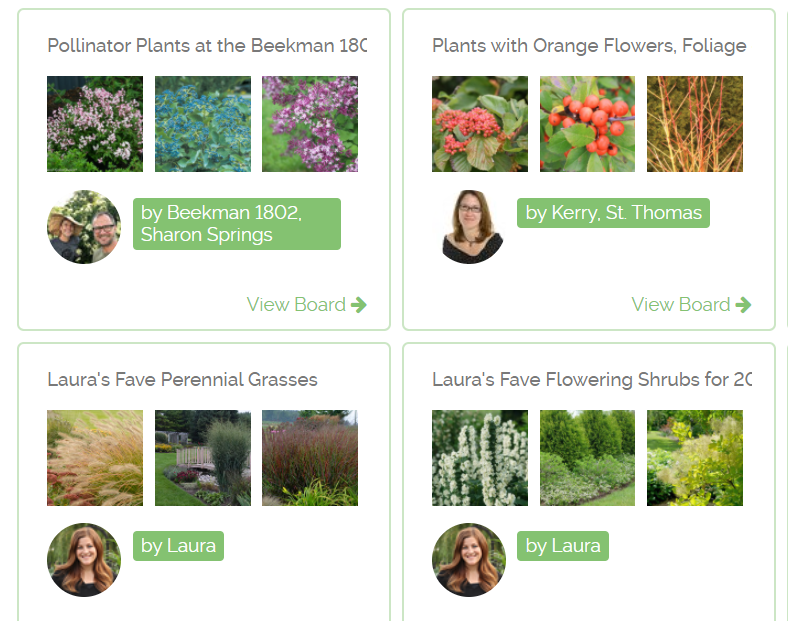
Task: Click 'by Beekman 1802, Sharon Springs' label
Action: click(237, 224)
